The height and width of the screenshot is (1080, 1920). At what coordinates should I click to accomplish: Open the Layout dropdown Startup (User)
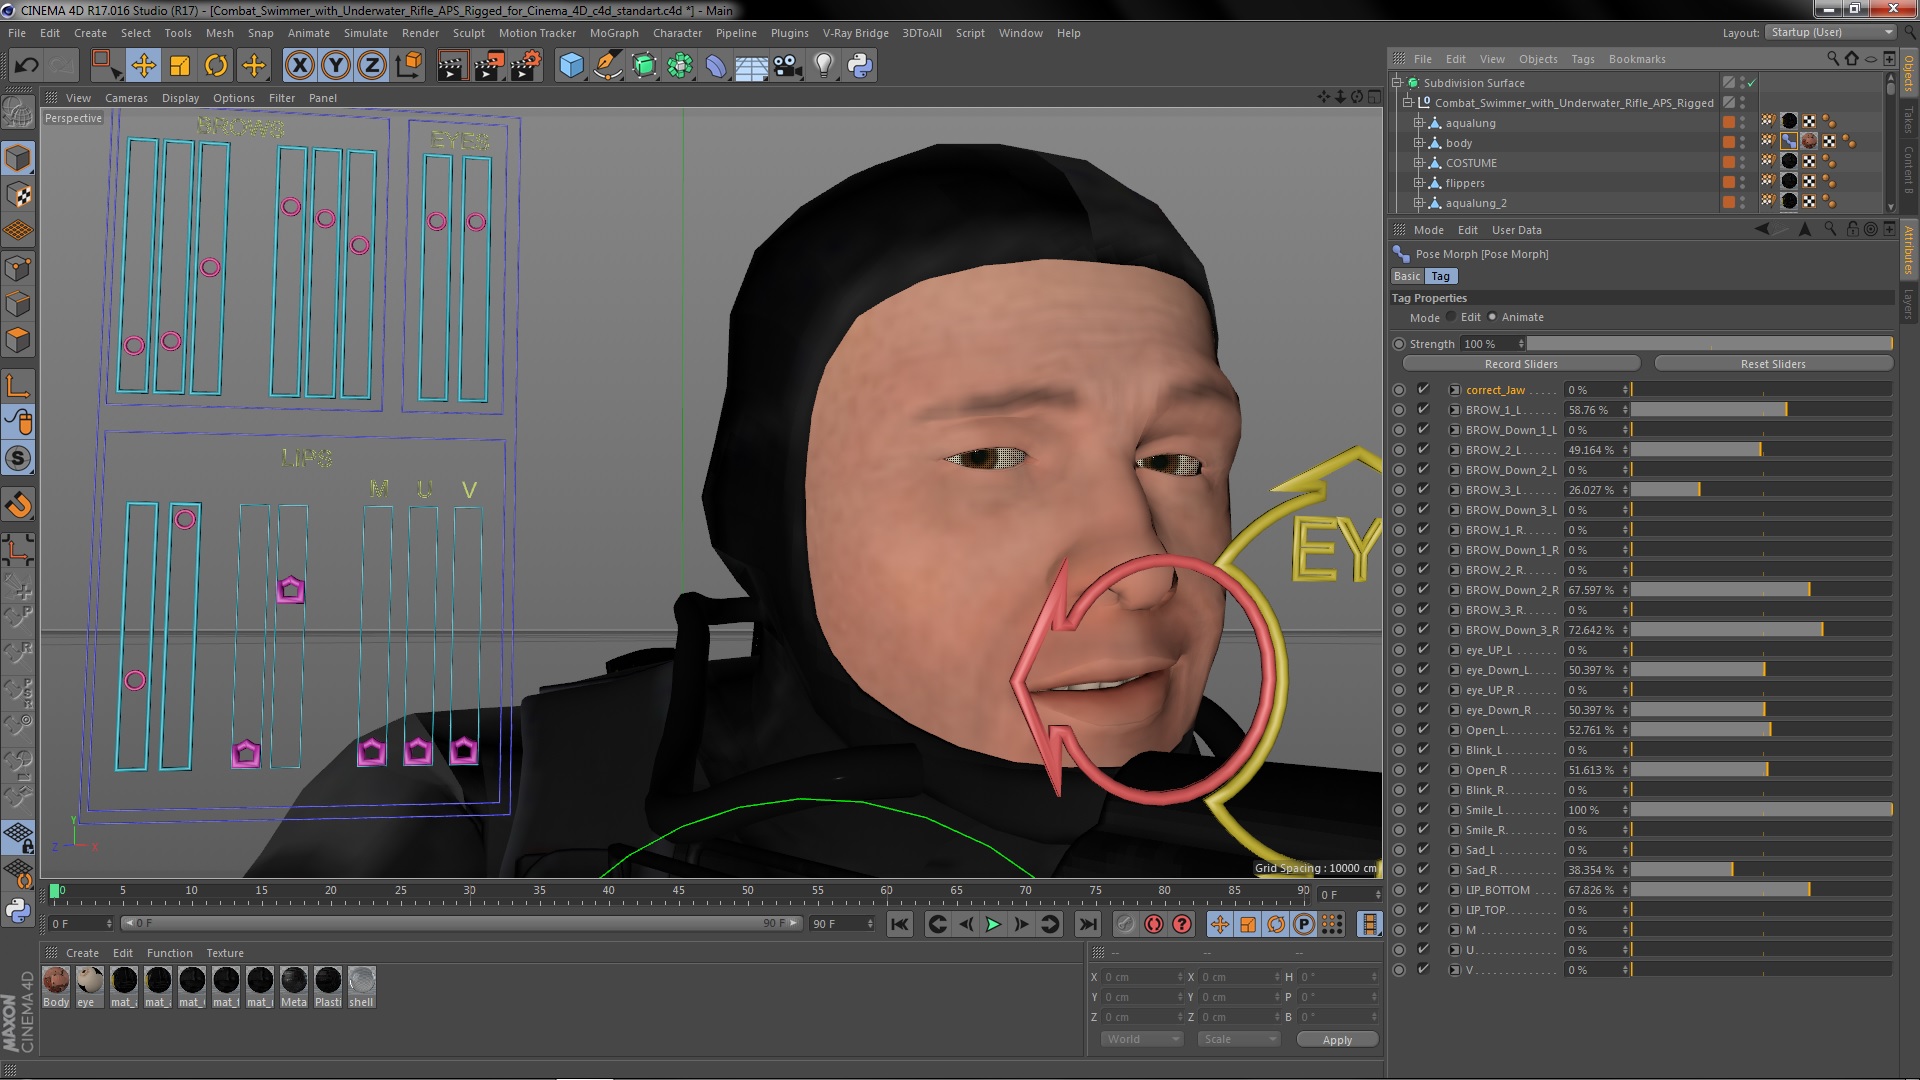(1829, 32)
